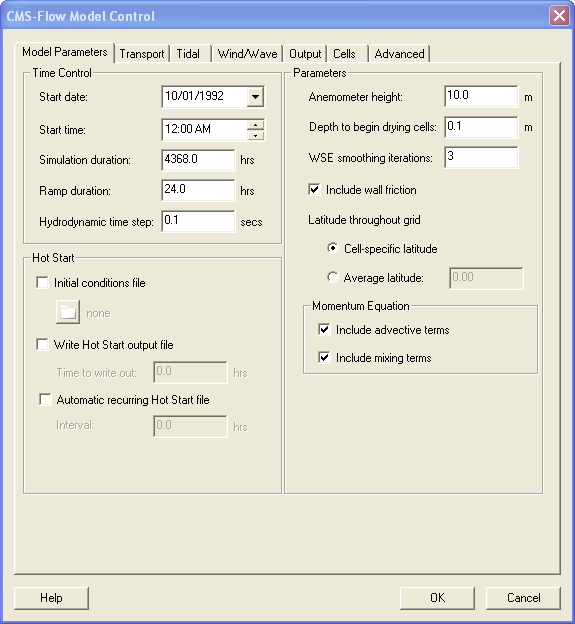Click the 'Latitude throughout grid' label
Image resolution: width=575 pixels, height=624 pixels.
[364, 220]
